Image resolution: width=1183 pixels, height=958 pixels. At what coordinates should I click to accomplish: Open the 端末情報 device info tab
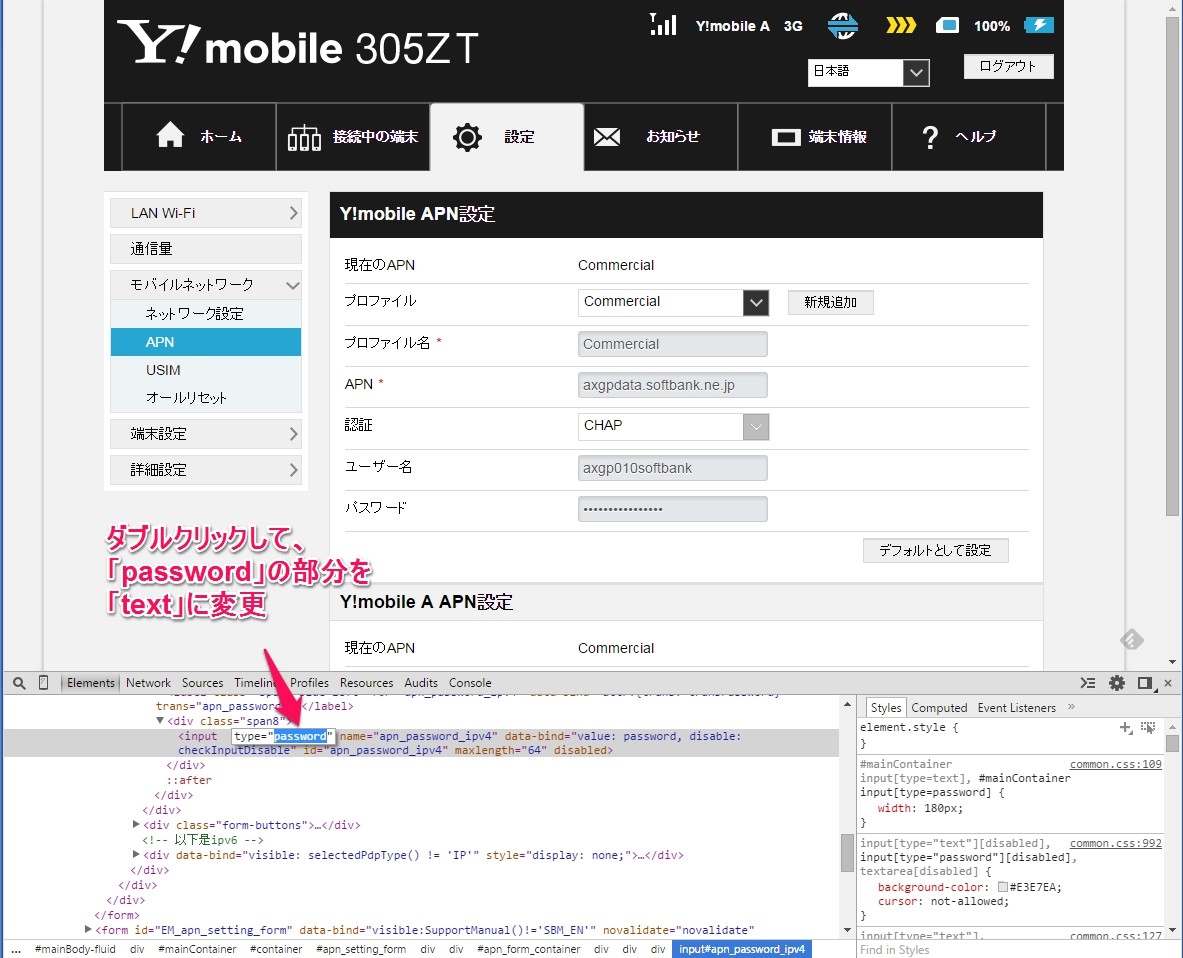815,137
